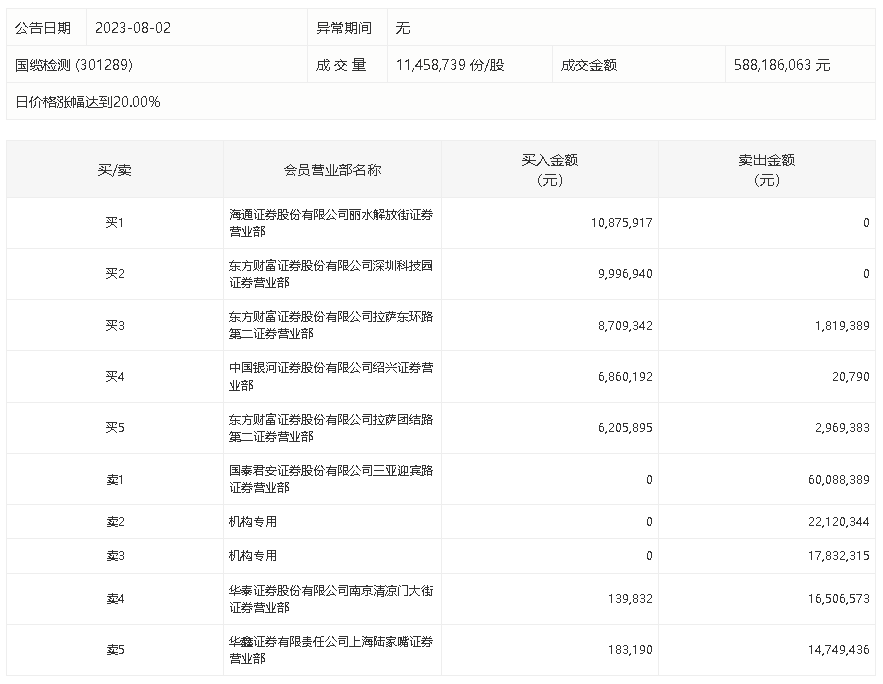Select the 卖2 row label

coord(114,522)
